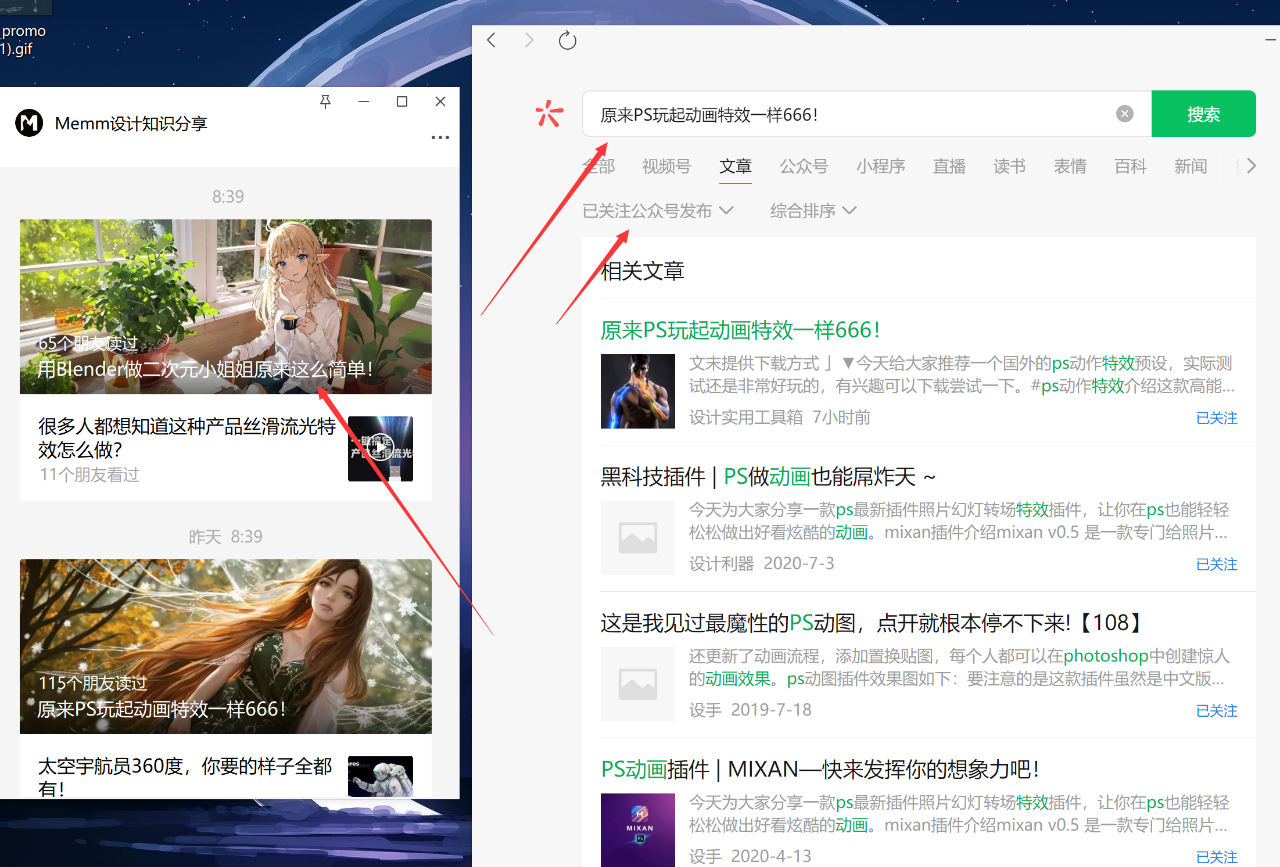This screenshot has width=1280, height=867.
Task: Switch to the 表情 tab
Action: click(1070, 167)
